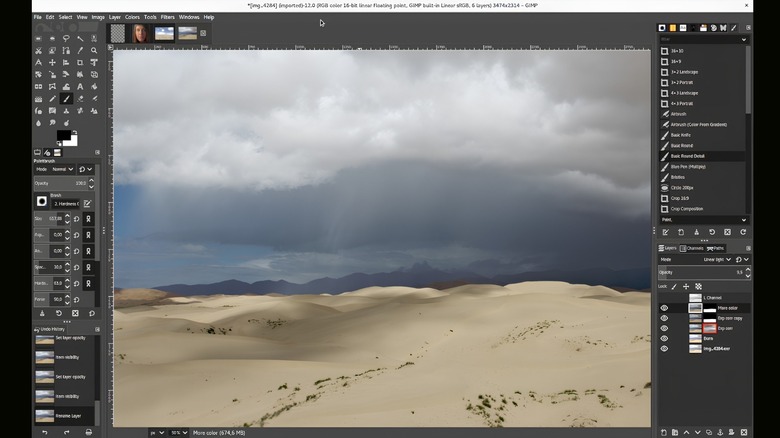The width and height of the screenshot is (780, 438).
Task: Click the brush preview thumbnail in tool options
Action: pyautogui.click(x=42, y=201)
